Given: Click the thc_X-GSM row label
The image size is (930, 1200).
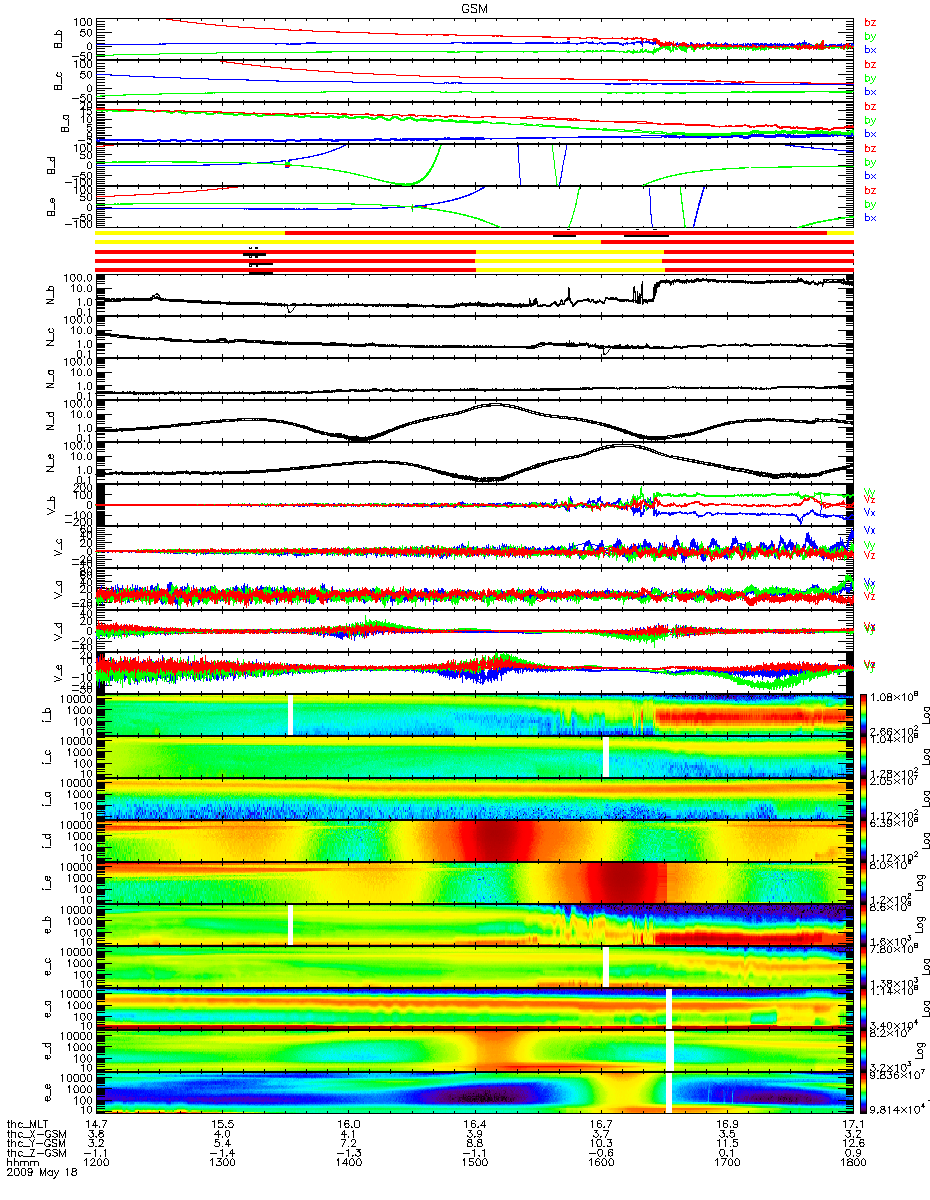Looking at the screenshot, I should click(x=37, y=1135).
